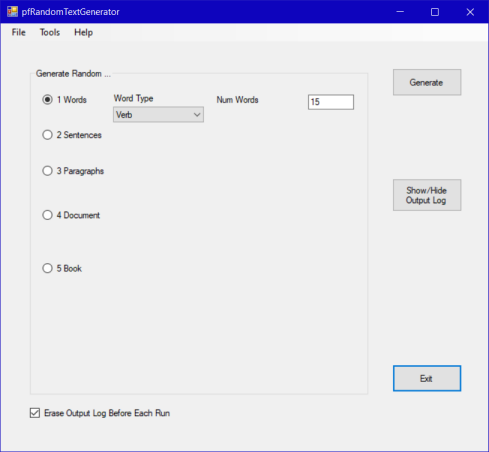
Task: Maximize the application window
Action: [x=435, y=12]
